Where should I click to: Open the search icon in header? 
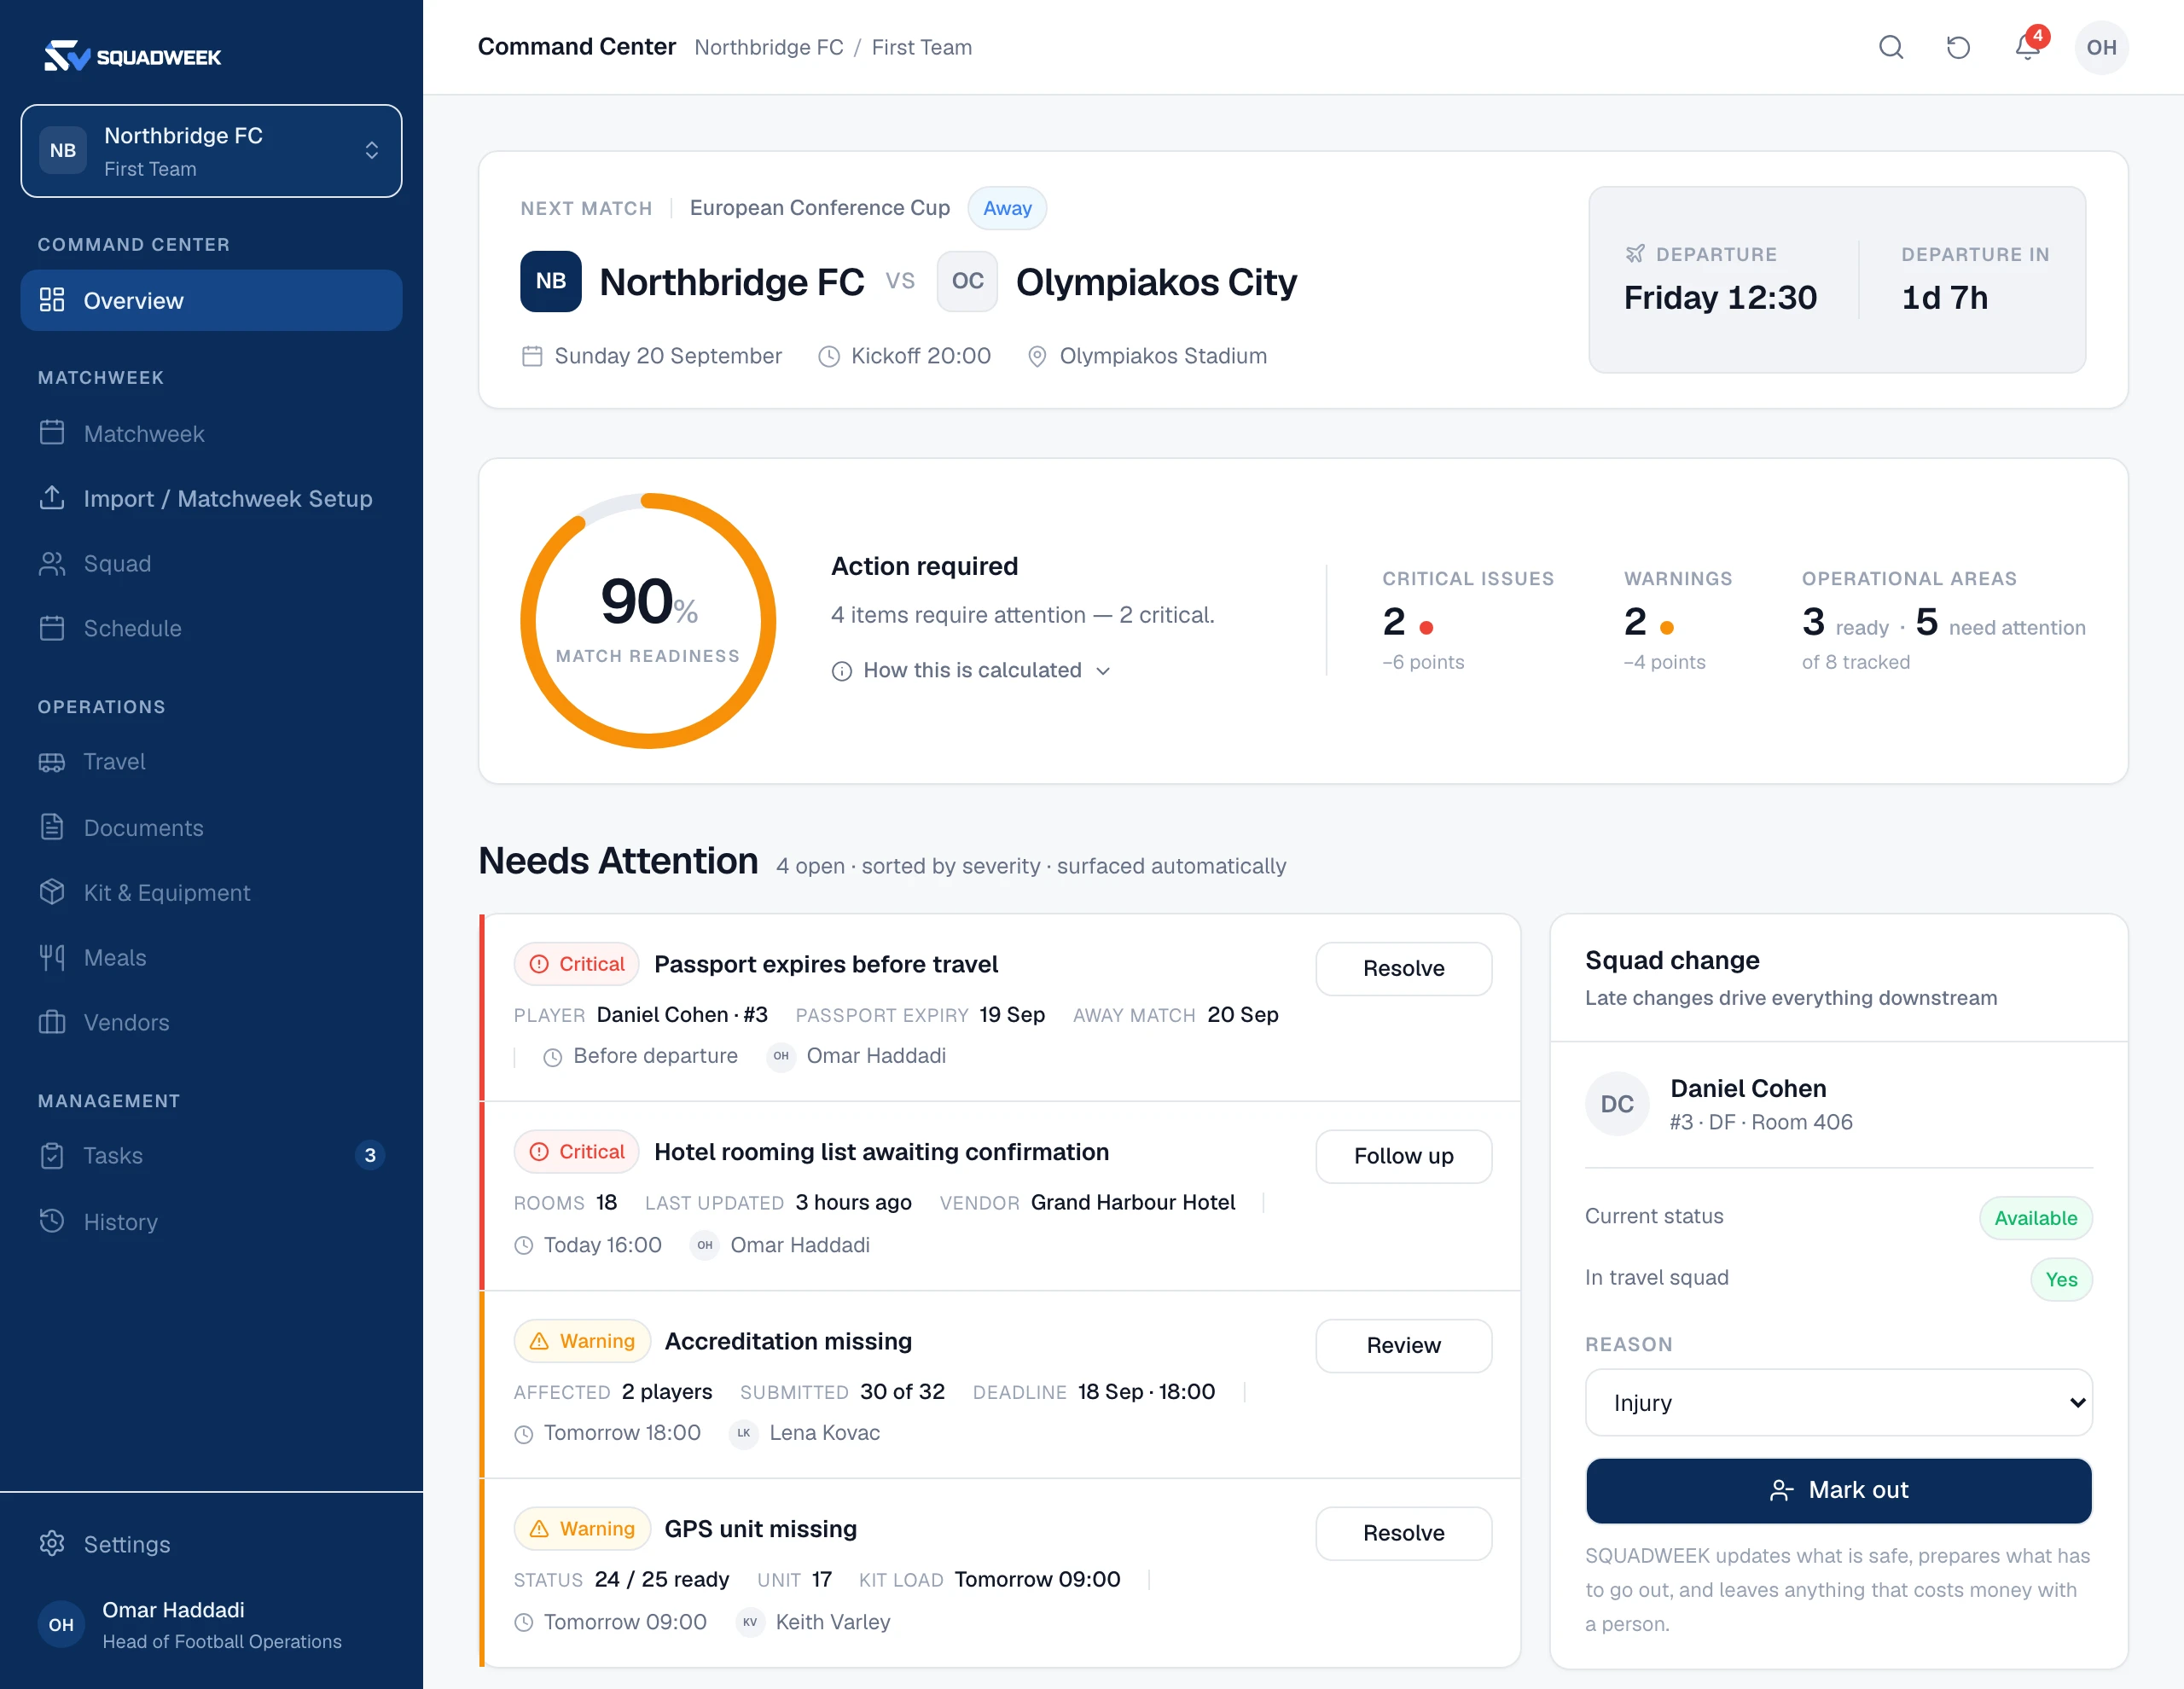[1890, 47]
